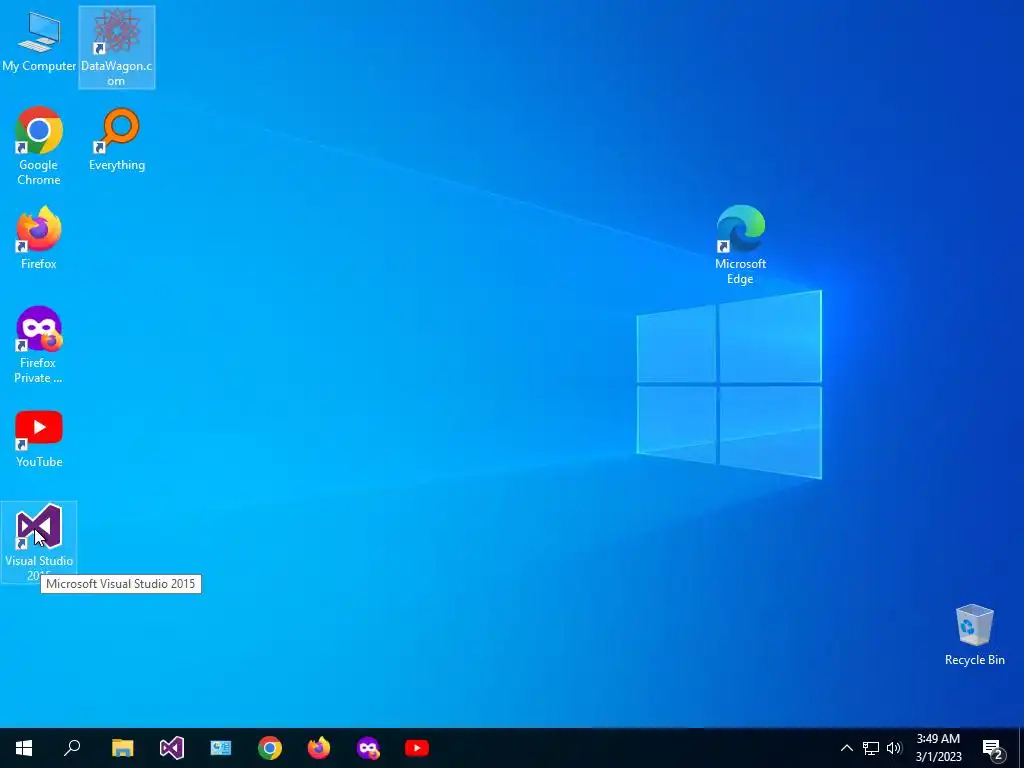This screenshot has height=768, width=1024.
Task: Select the My Computer desktop icon
Action: pyautogui.click(x=39, y=42)
